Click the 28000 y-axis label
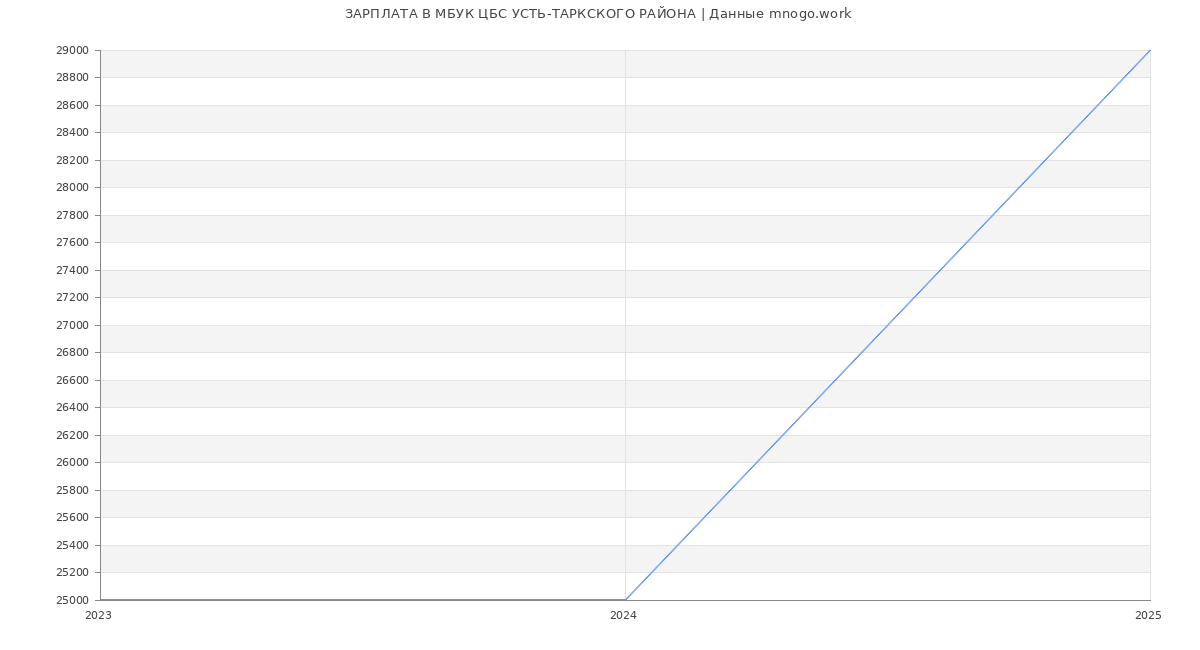Viewport: 1200px width, 650px height. (x=73, y=188)
